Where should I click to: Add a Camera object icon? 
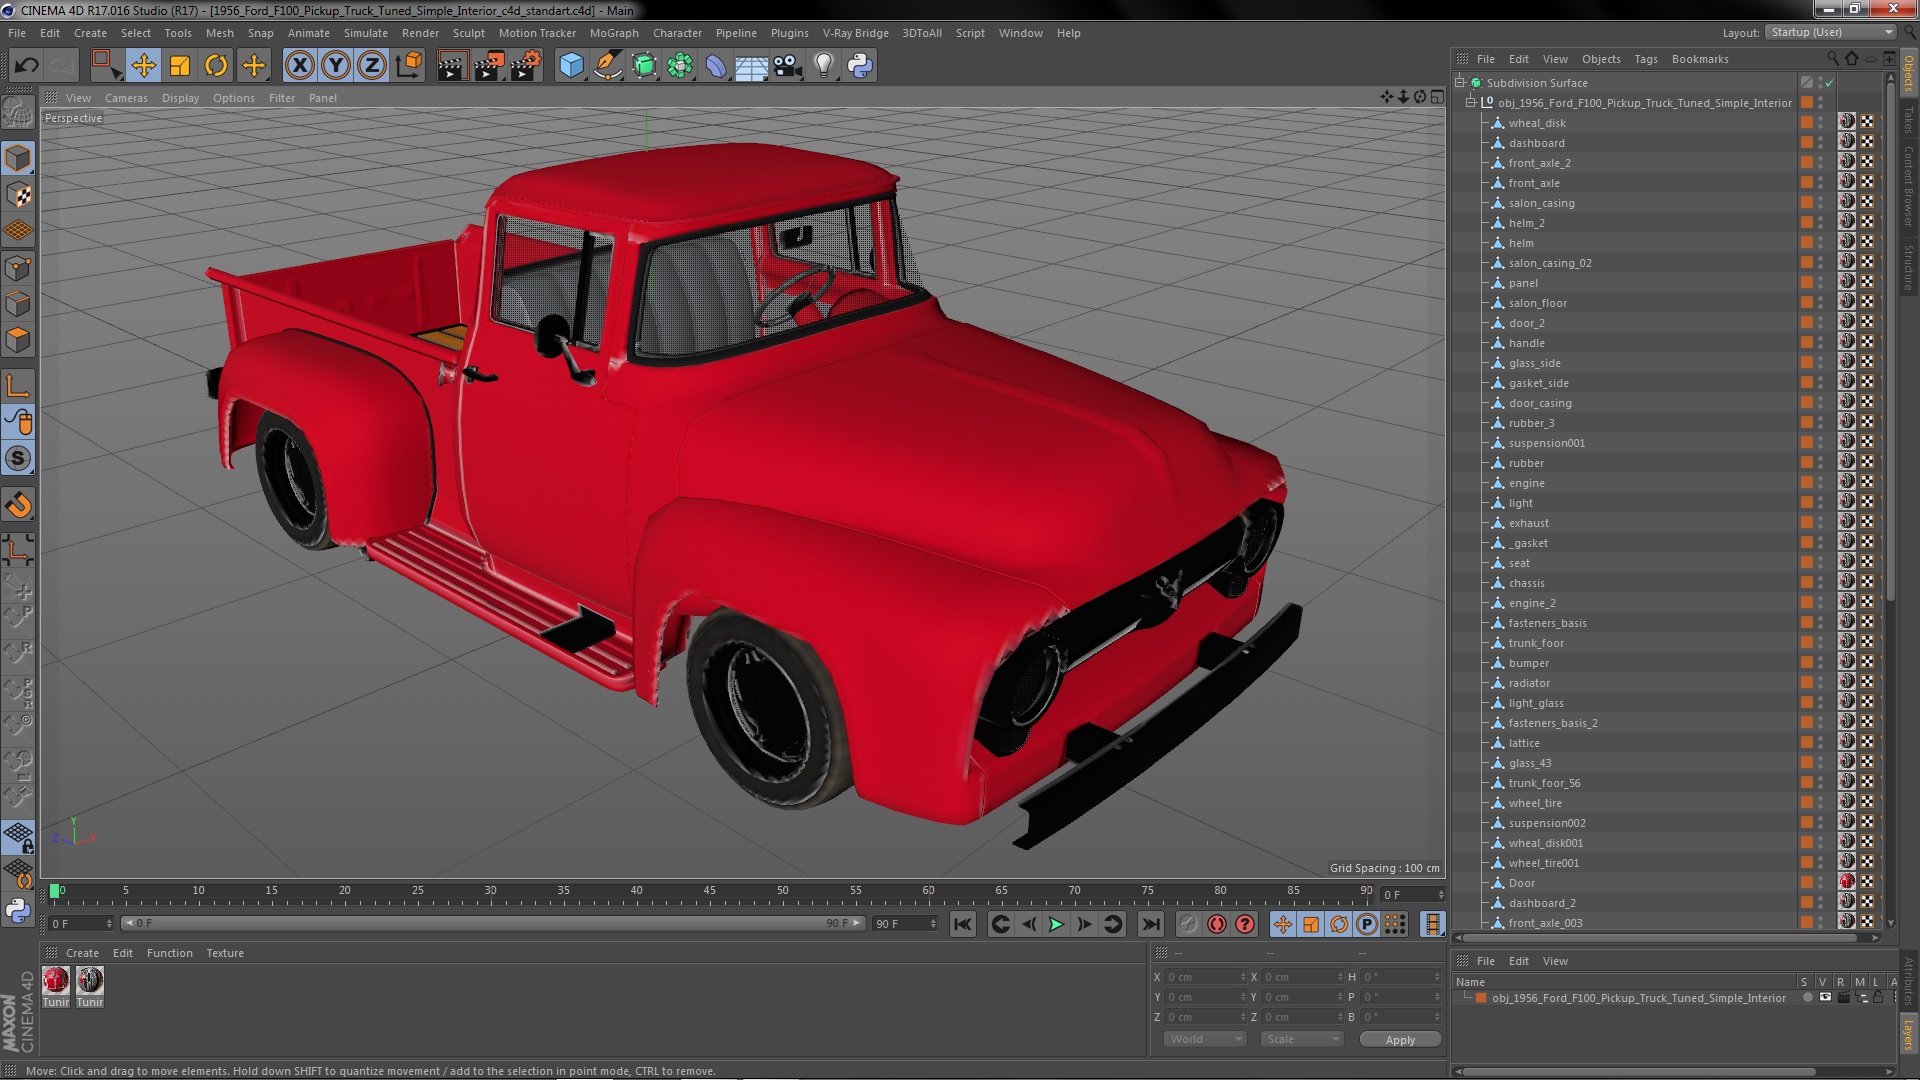pos(788,66)
